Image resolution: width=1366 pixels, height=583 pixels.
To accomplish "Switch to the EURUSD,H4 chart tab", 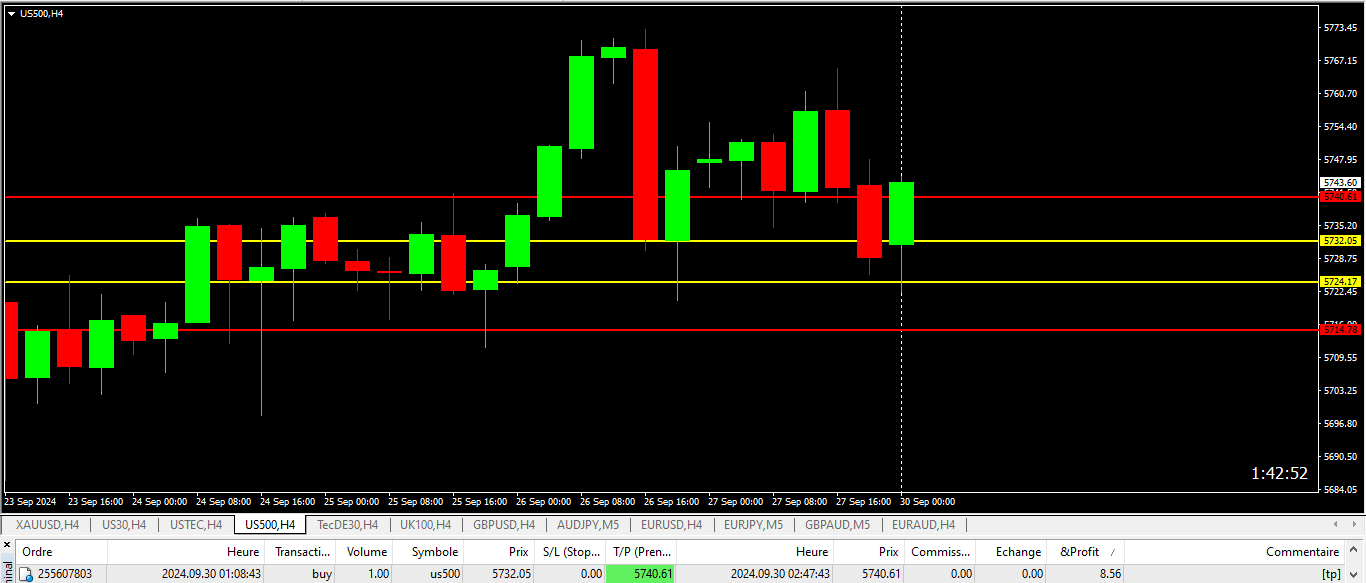I will [x=672, y=525].
